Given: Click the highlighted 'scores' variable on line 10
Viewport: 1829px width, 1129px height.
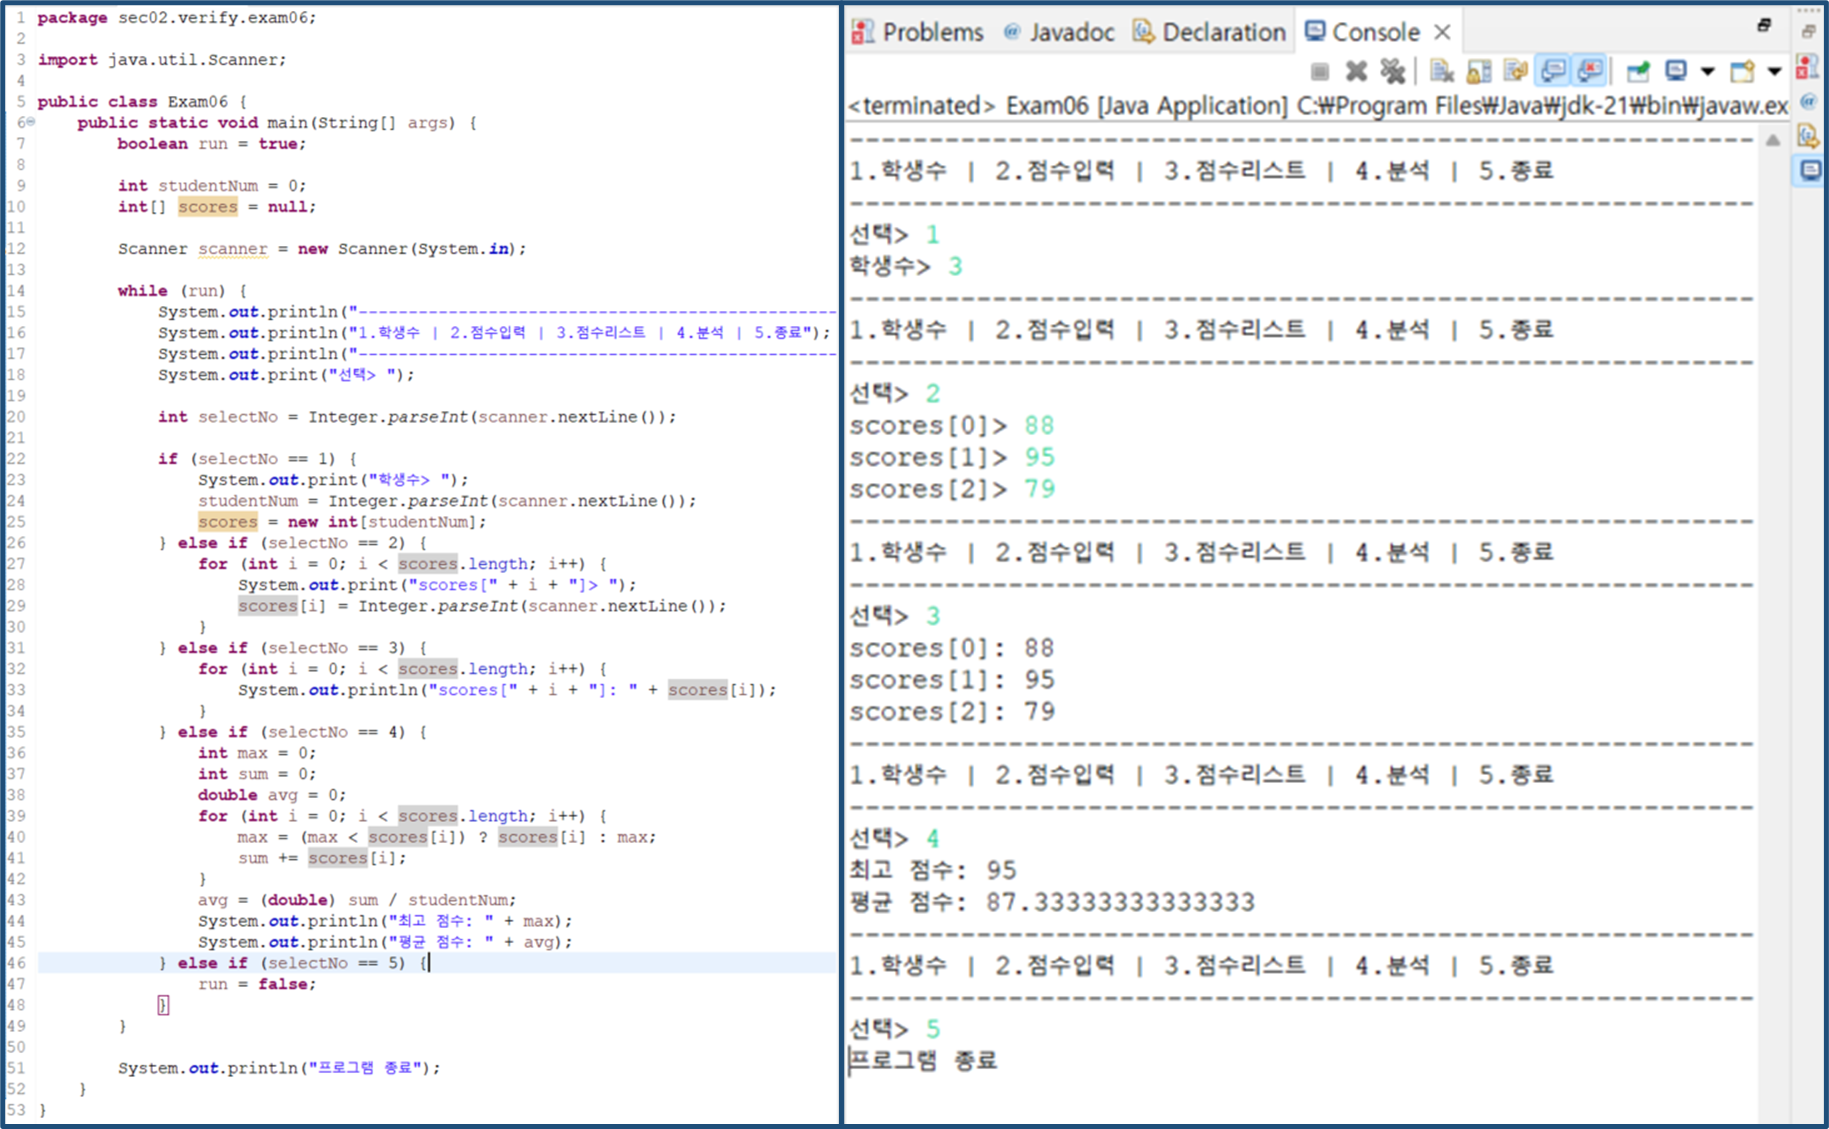Looking at the screenshot, I should pos(208,207).
